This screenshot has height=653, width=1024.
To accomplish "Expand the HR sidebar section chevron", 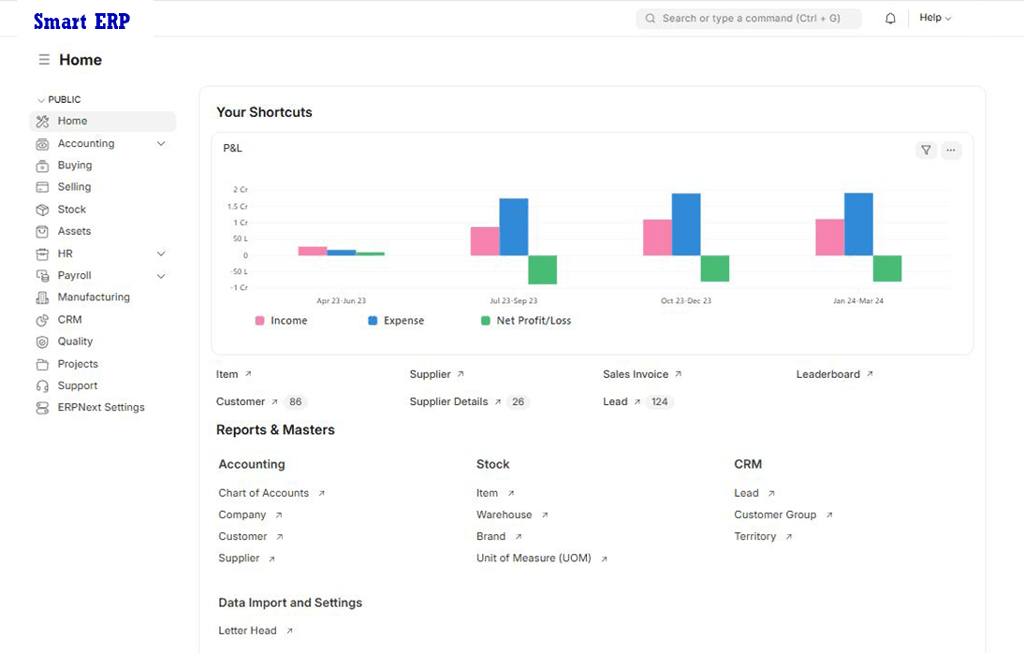I will [161, 254].
